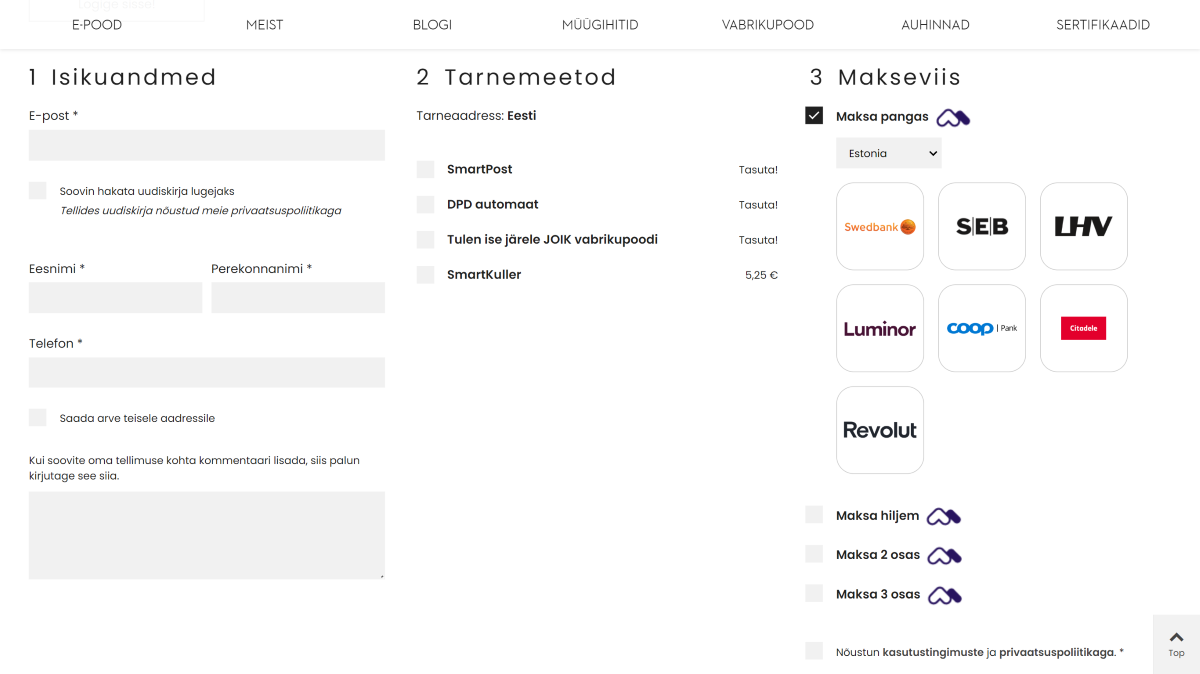Screen dimensions: 1200x674
Task: Choose DPD automaat delivery checkbox
Action: click(425, 204)
